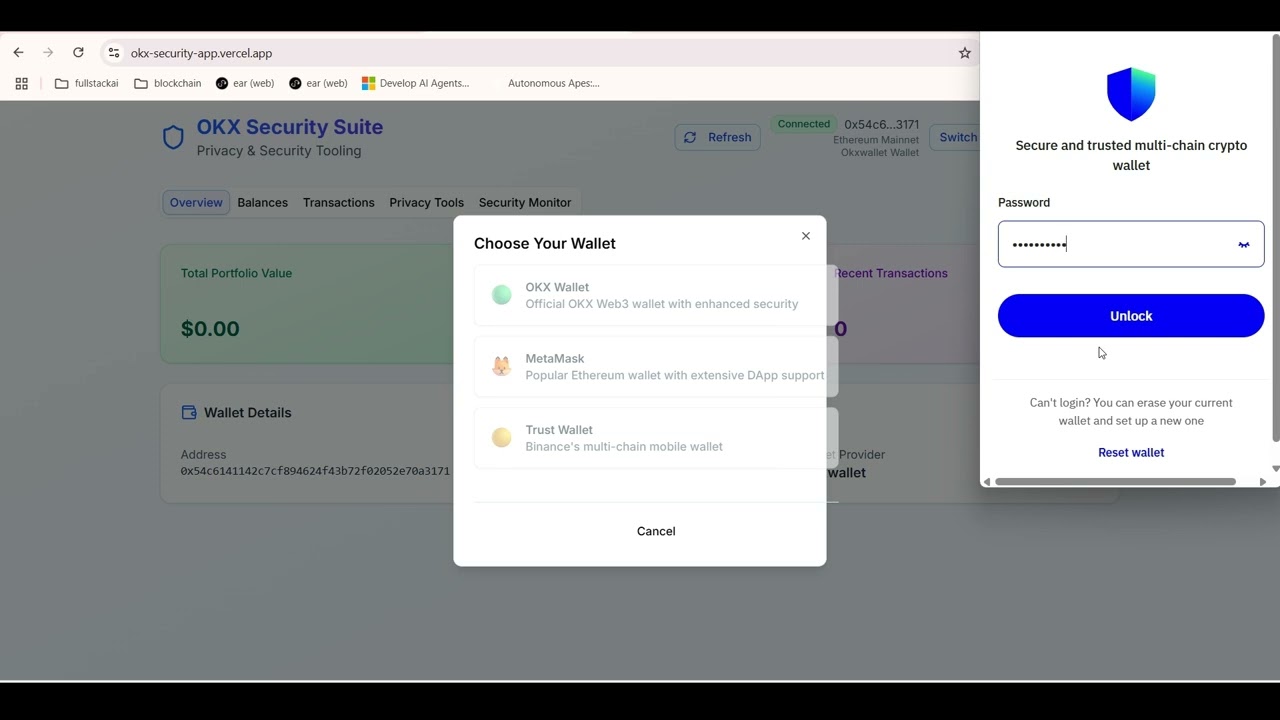1280x720 pixels.
Task: Click the Total Portfolio Value $0.00 amount
Action: tap(210, 329)
